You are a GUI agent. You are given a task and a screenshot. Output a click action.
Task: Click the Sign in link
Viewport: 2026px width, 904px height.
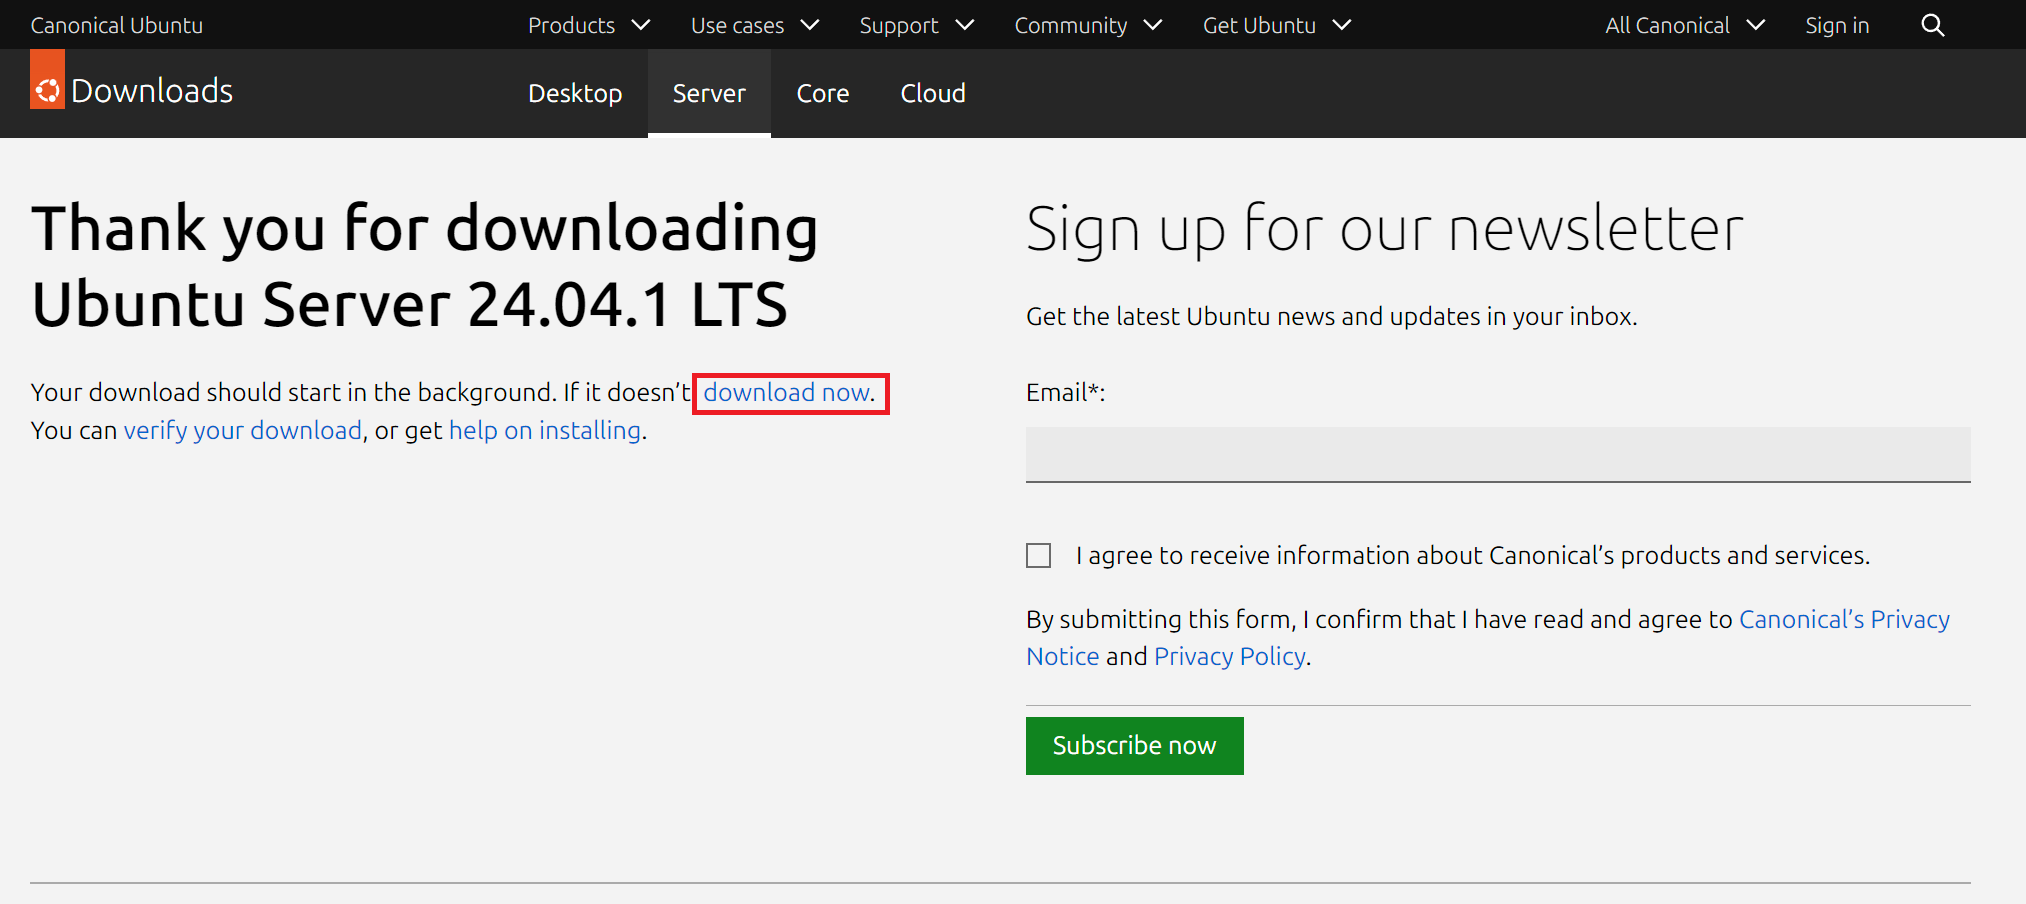coord(1837,25)
